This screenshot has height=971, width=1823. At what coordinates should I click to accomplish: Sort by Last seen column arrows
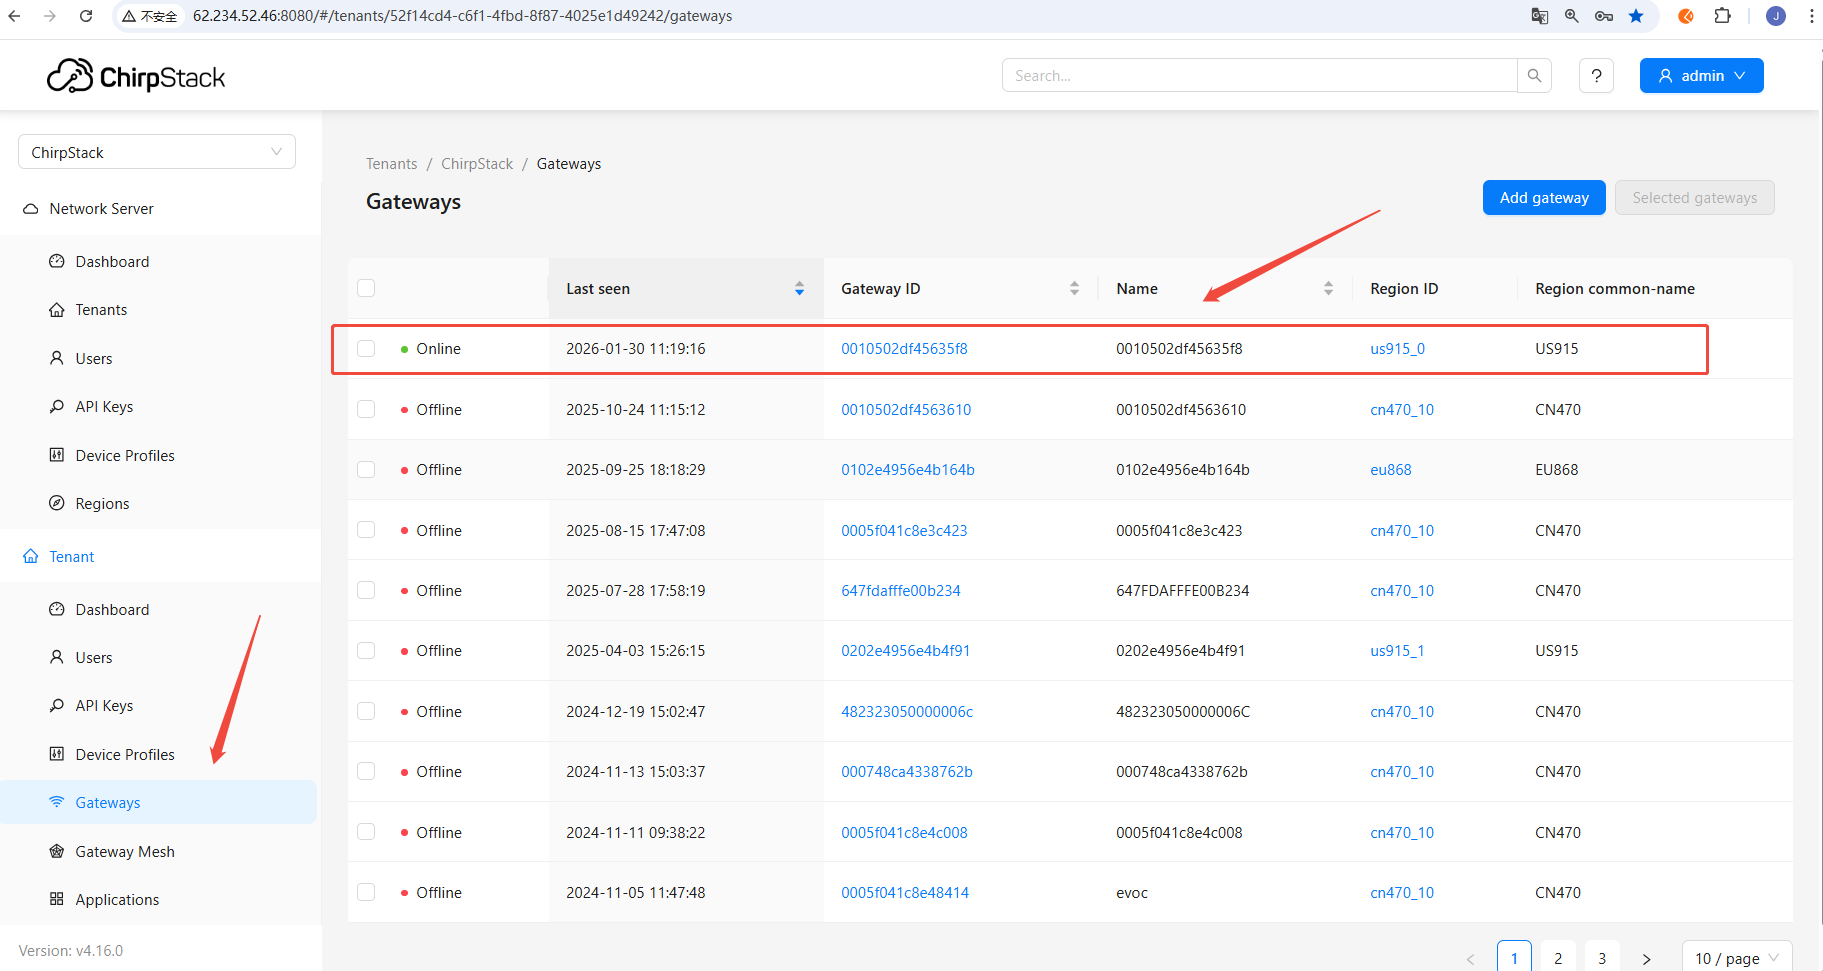click(x=799, y=289)
